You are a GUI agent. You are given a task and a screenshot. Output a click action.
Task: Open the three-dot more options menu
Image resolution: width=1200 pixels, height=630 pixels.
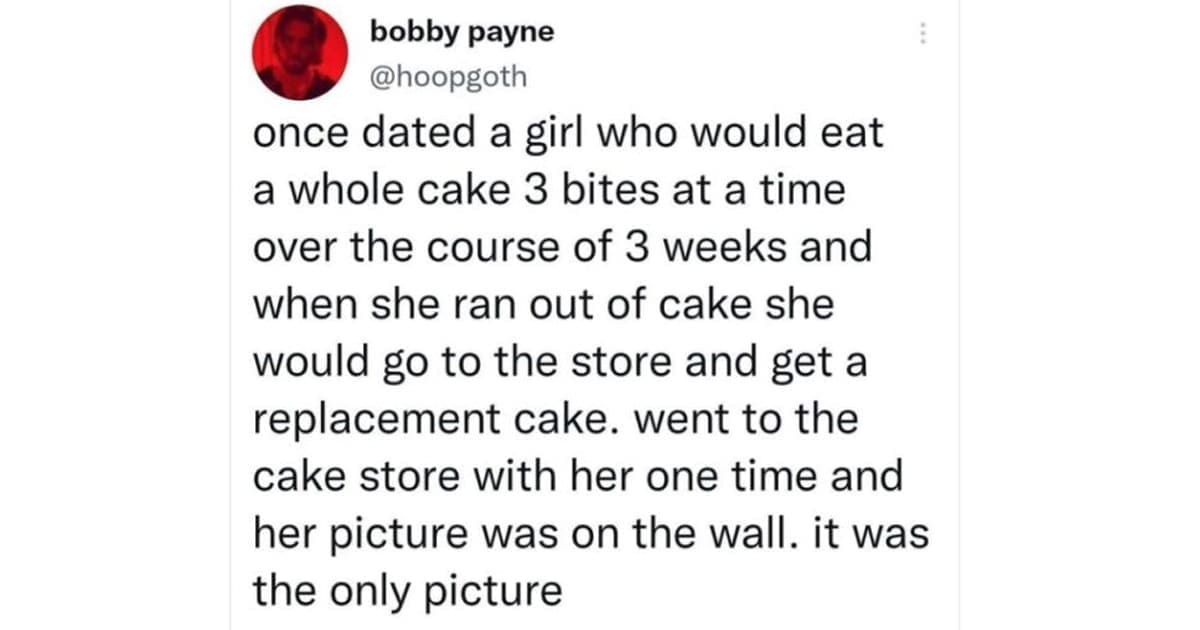922,35
